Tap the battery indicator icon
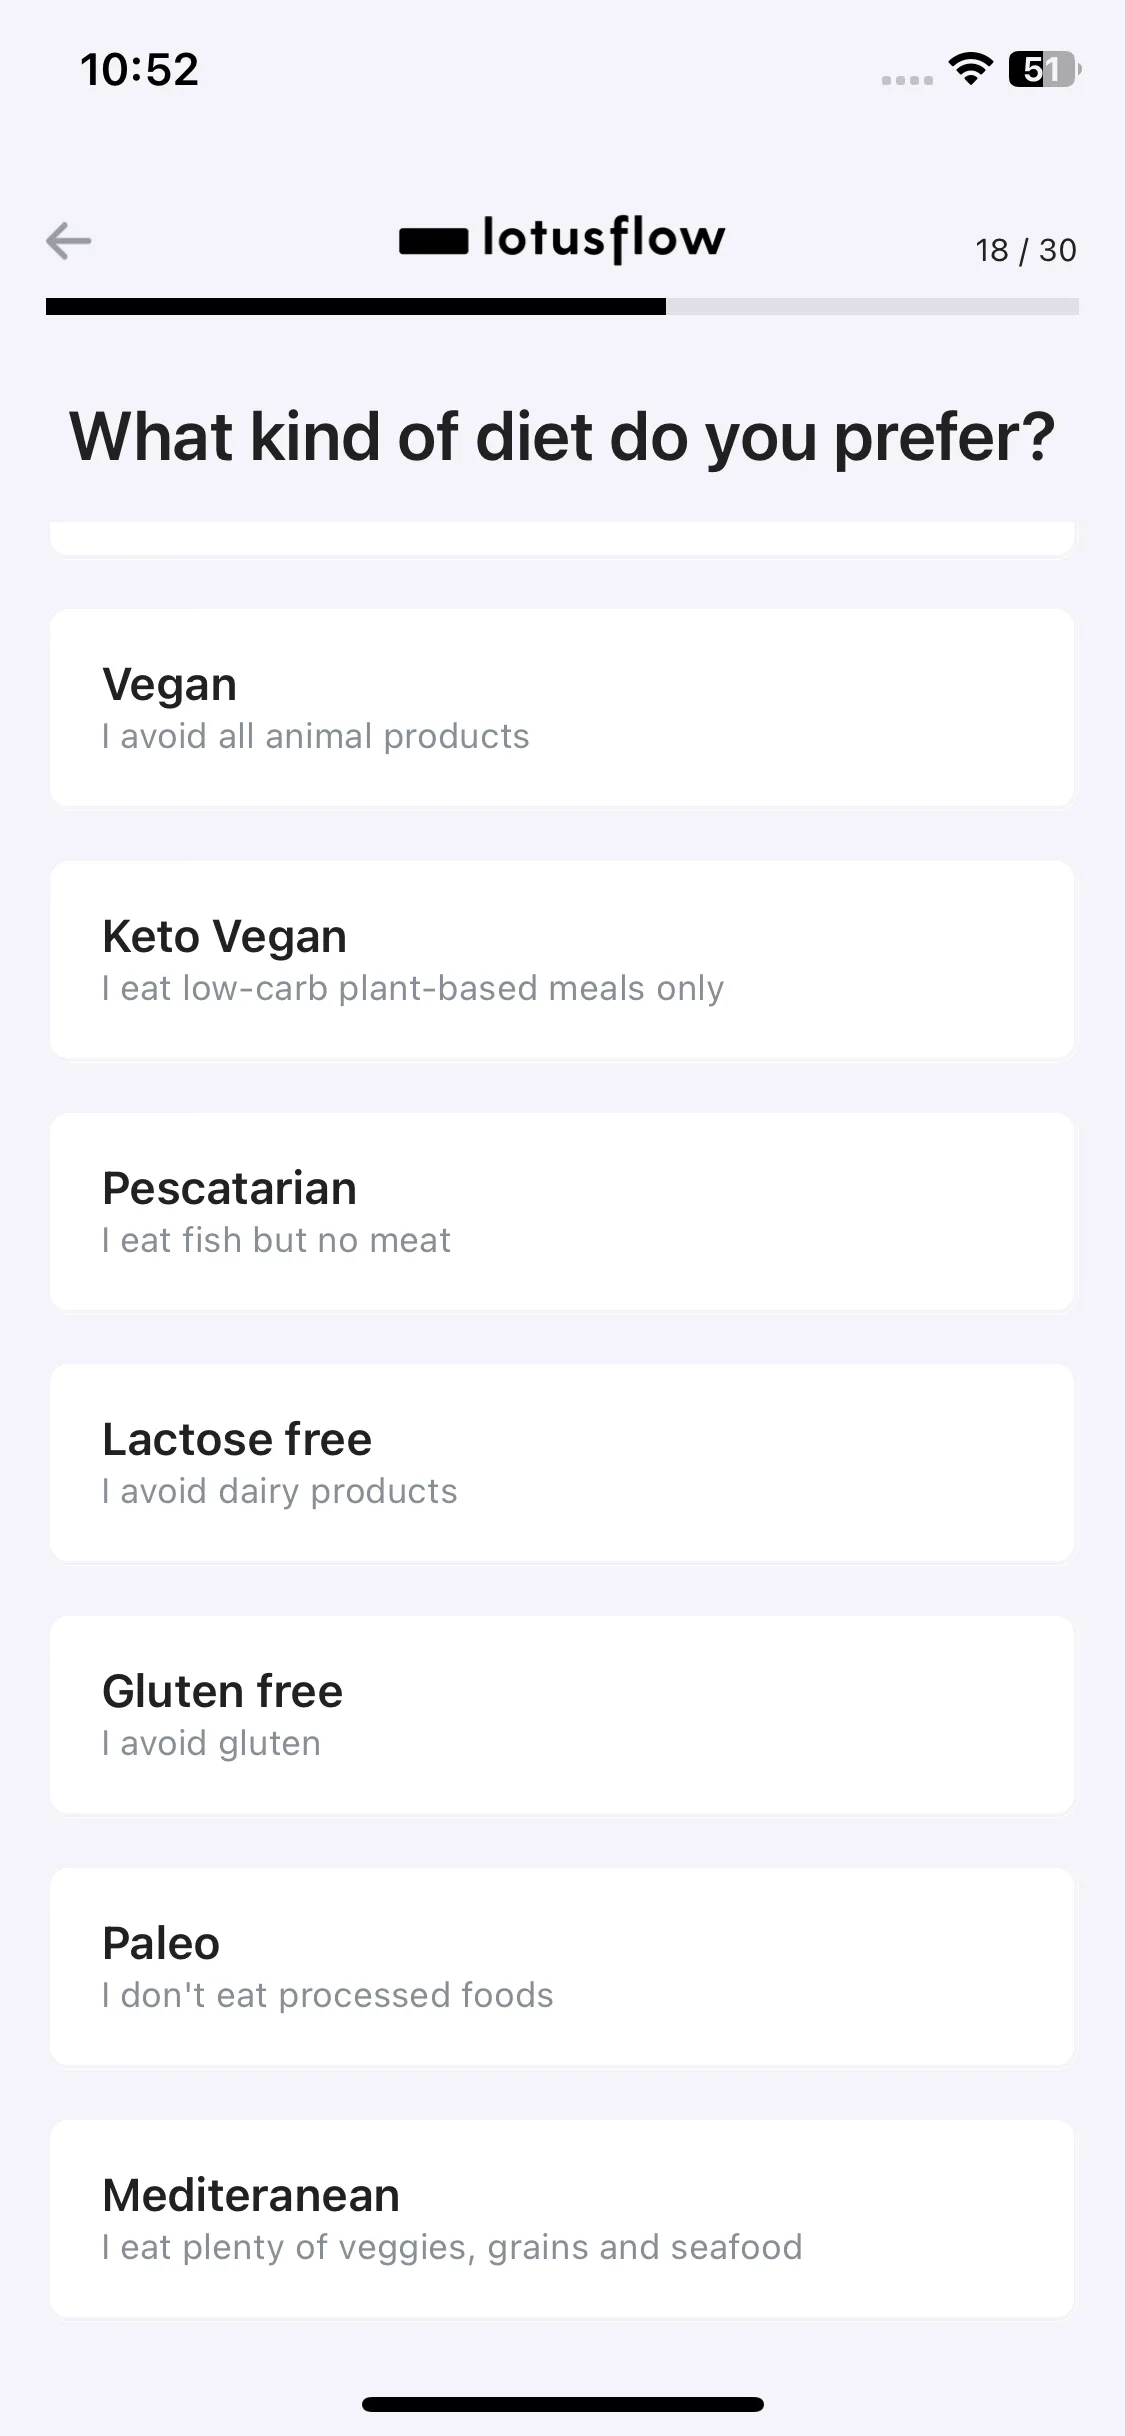This screenshot has width=1125, height=2436. click(1044, 70)
